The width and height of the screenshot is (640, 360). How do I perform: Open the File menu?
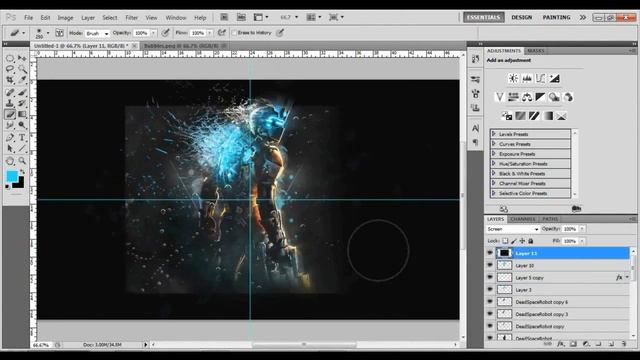click(x=29, y=18)
